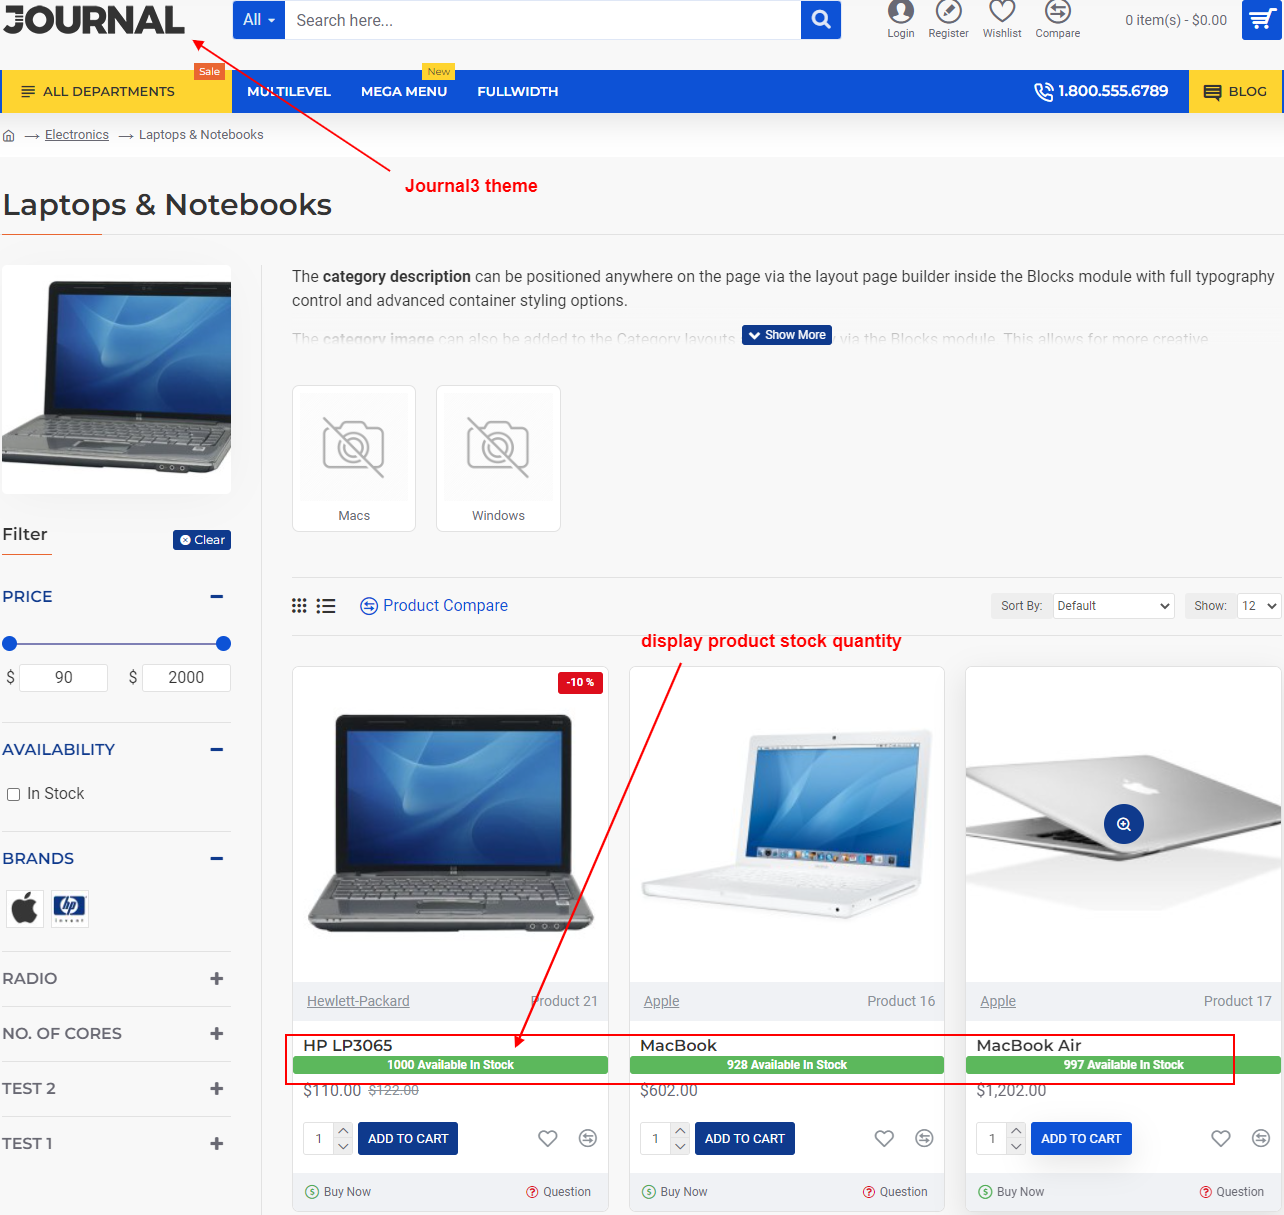This screenshot has height=1215, width=1284.
Task: Collapse the Availability filter
Action: (x=217, y=749)
